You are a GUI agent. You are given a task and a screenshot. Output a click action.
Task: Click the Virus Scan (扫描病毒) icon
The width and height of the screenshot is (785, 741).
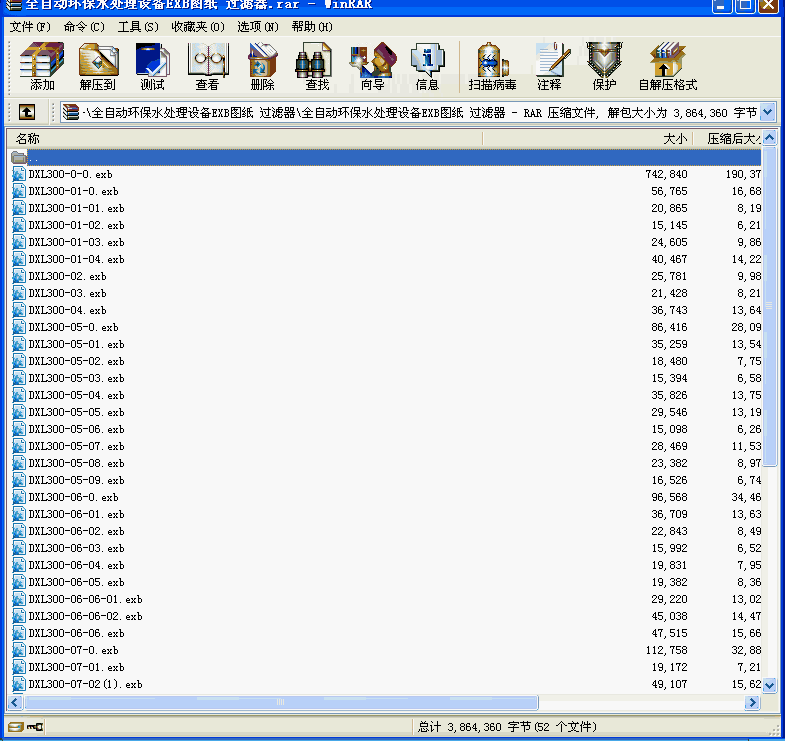[x=493, y=66]
